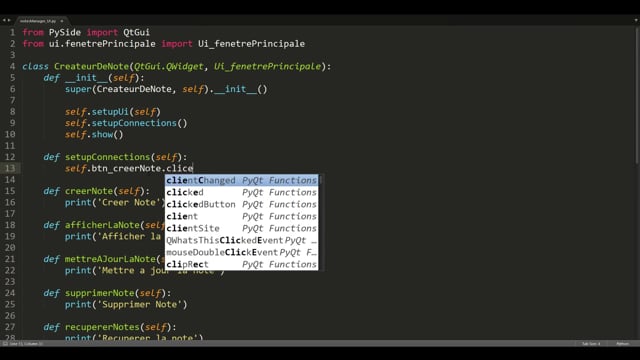Open the Tab Size setting in status bar
The width and height of the screenshot is (640, 360).
pos(591,344)
